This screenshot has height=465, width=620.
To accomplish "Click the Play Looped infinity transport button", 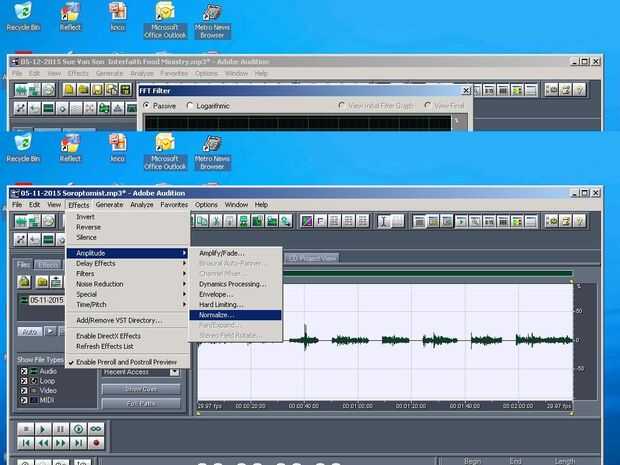I will pos(96,429).
